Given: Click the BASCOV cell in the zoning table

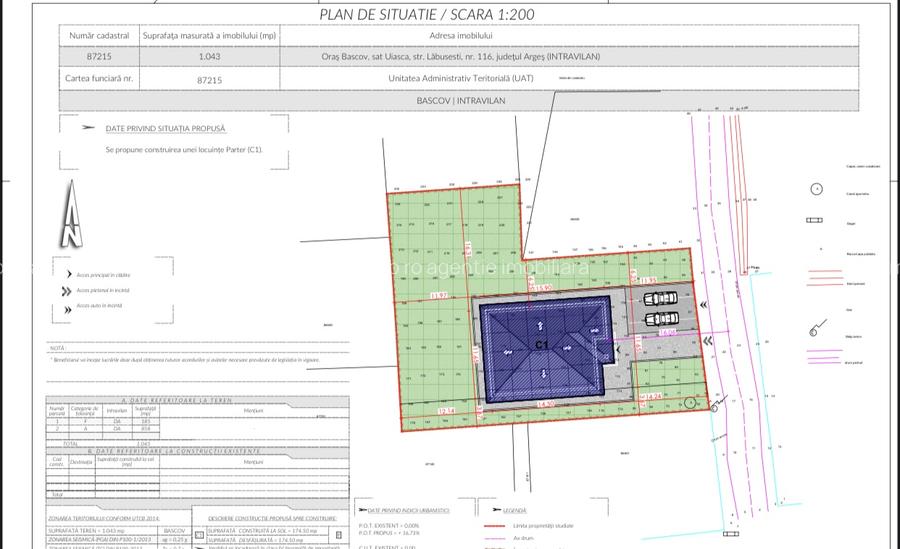Looking at the screenshot, I should pyautogui.click(x=174, y=531).
